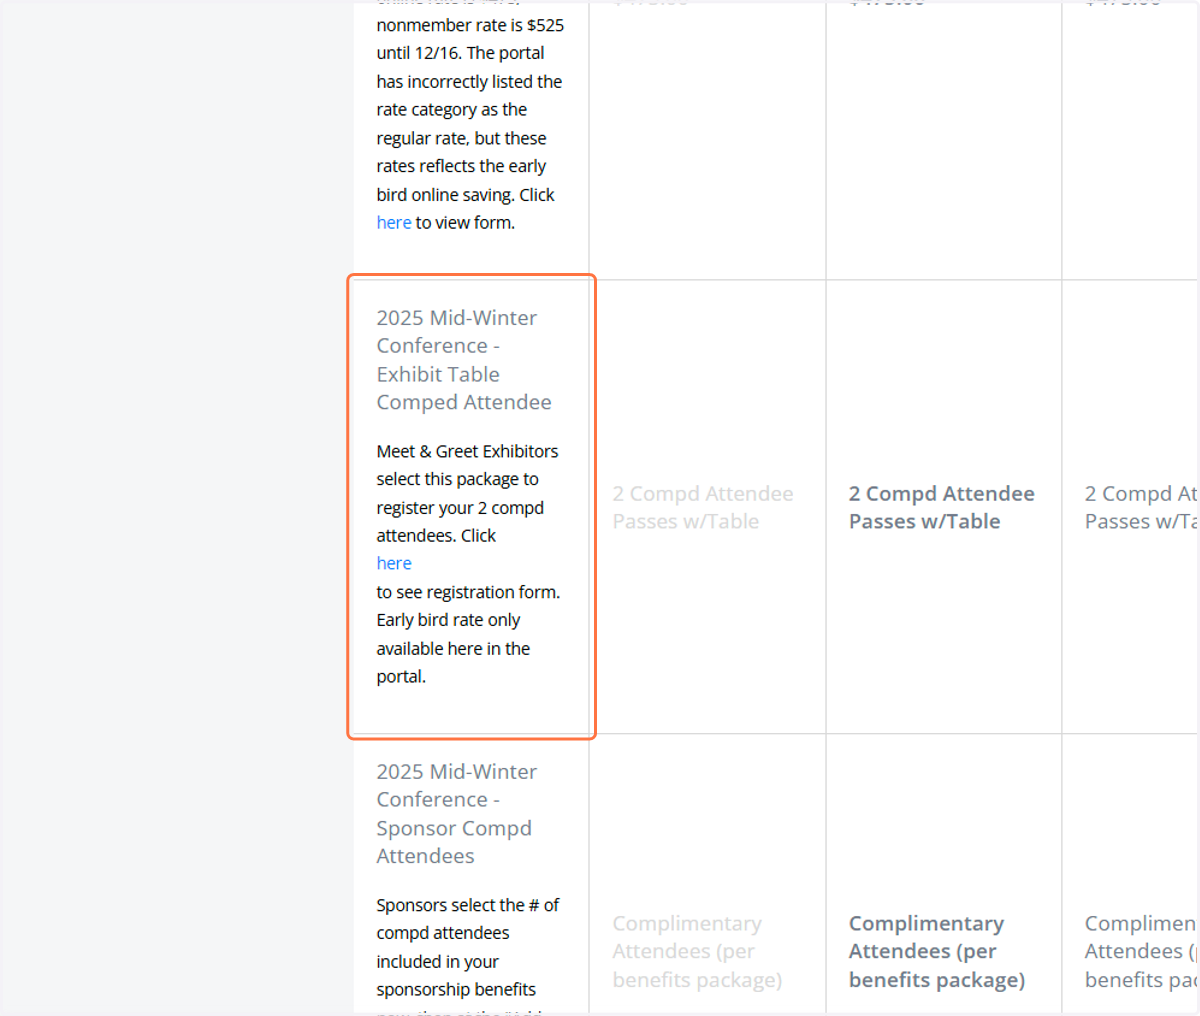Open the 'here' link above 'to see registration form'
This screenshot has width=1200, height=1016.
coord(393,564)
